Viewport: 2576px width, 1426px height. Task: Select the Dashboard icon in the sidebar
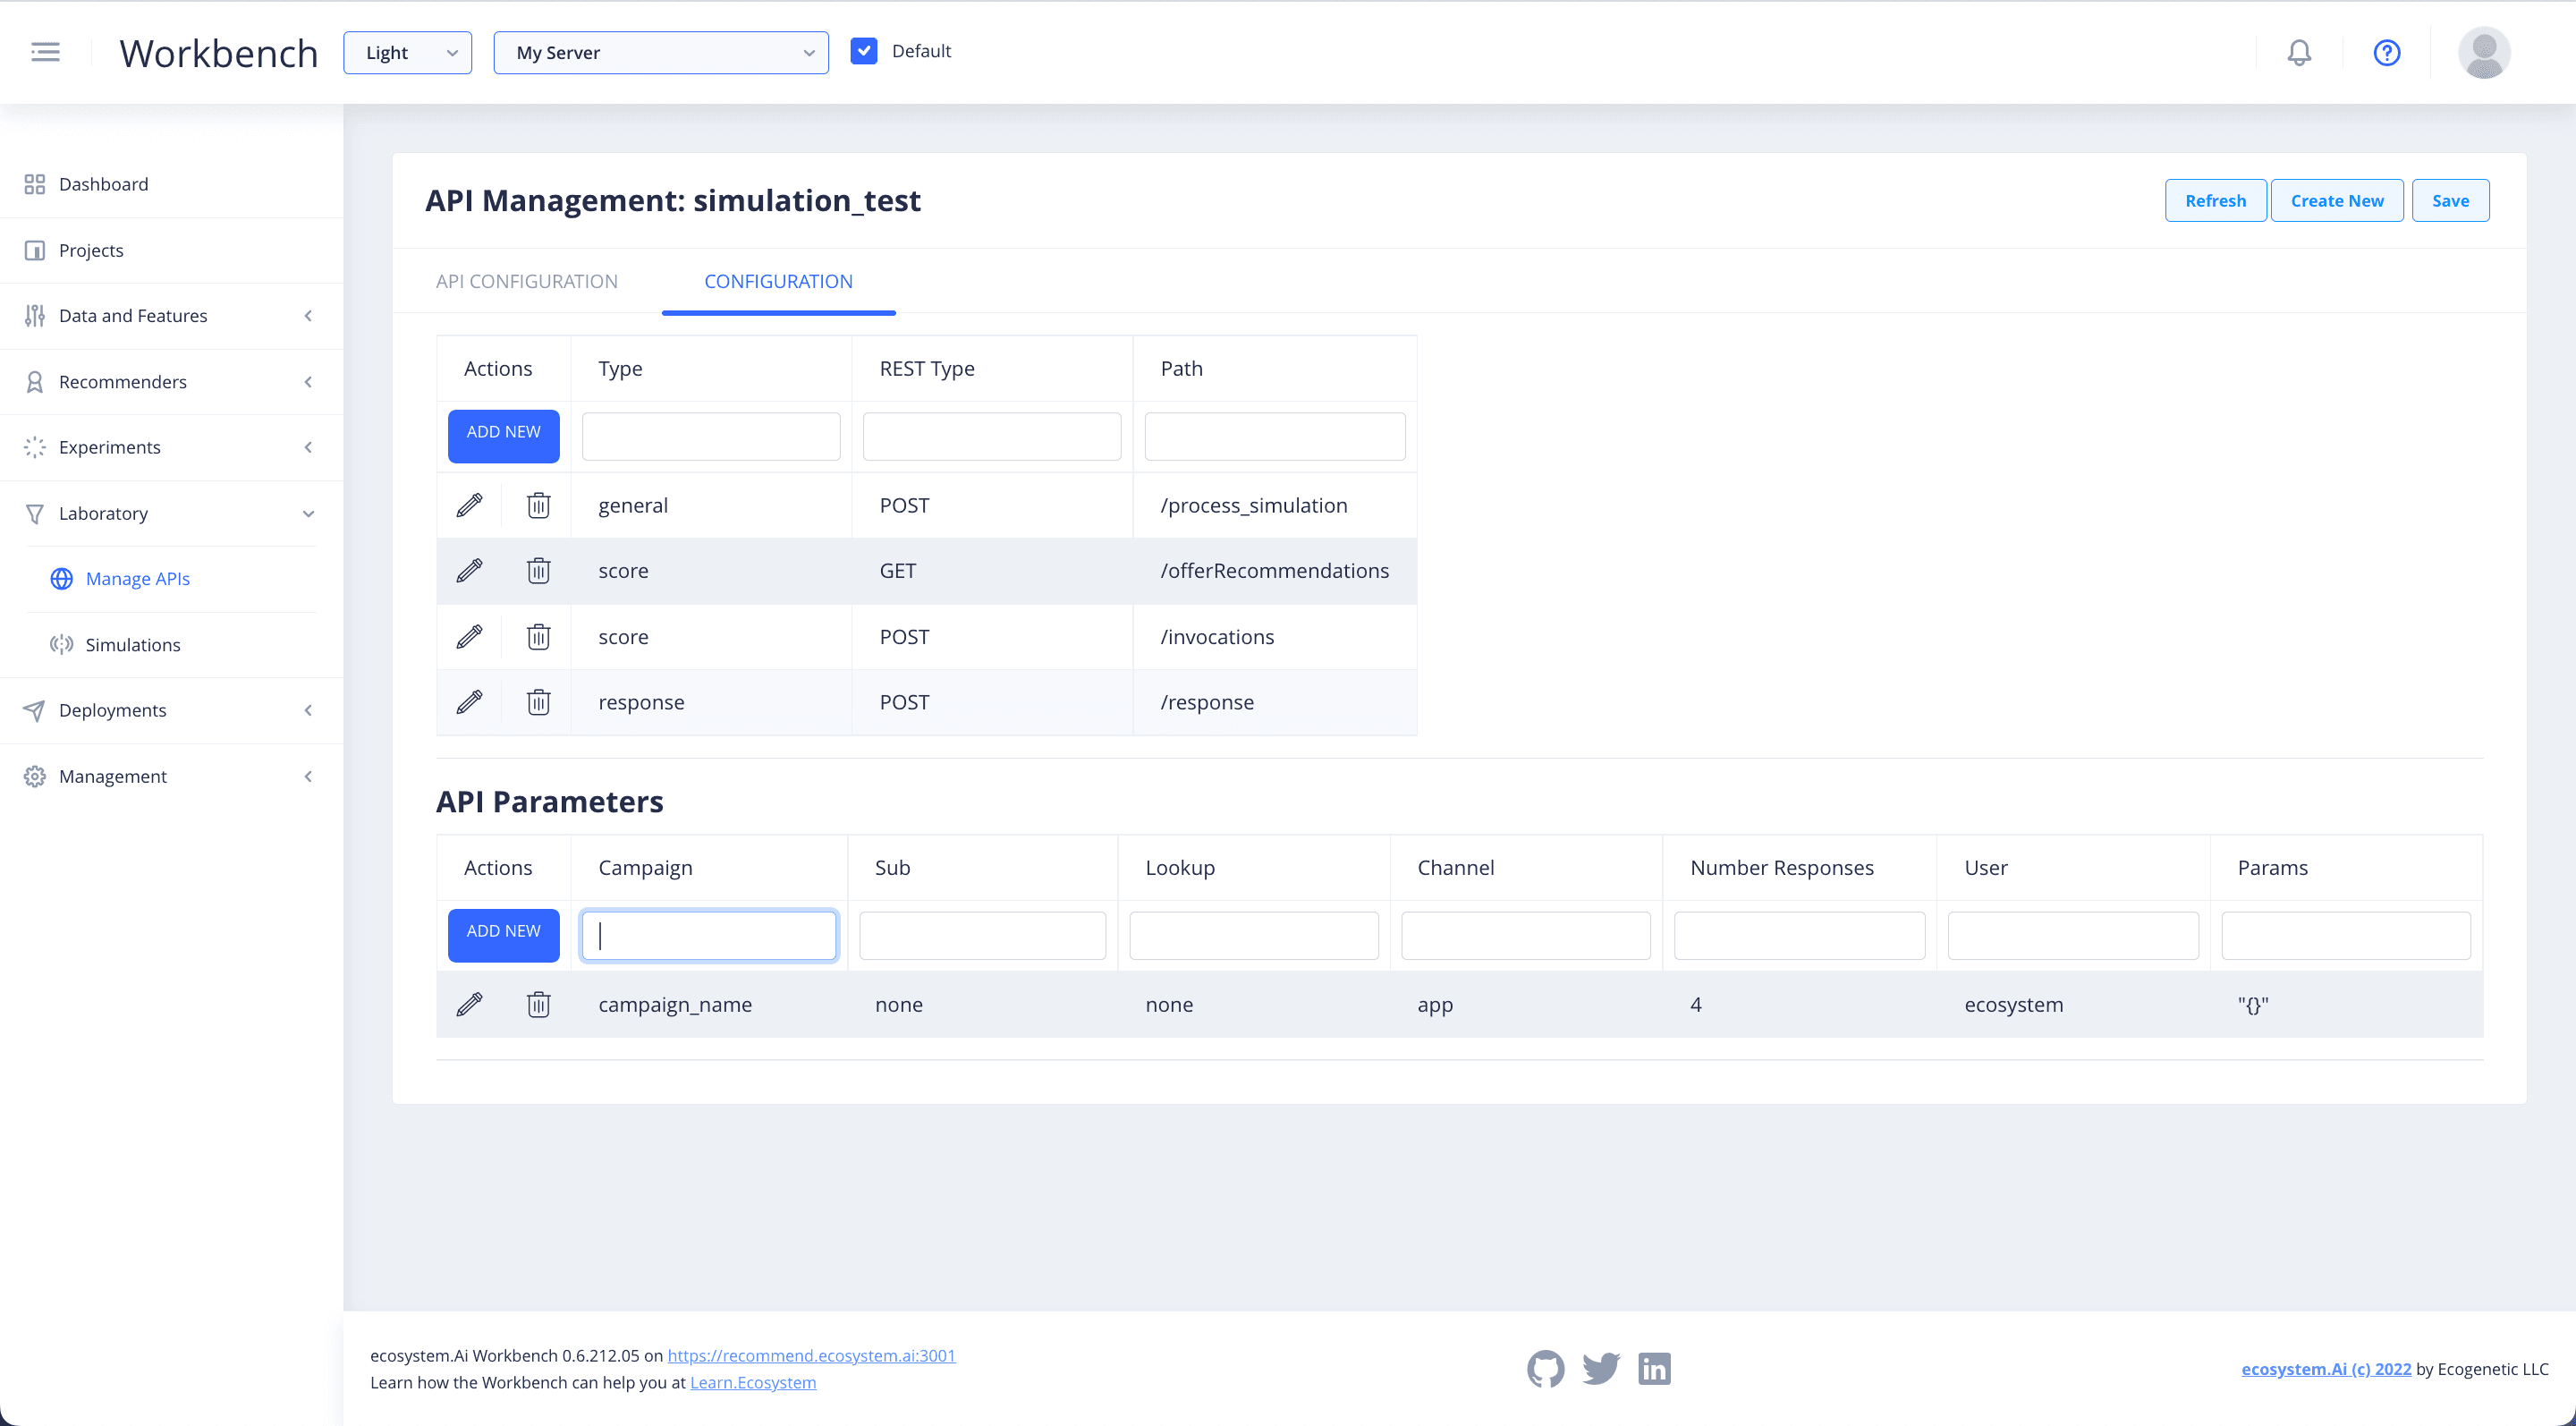coord(34,184)
